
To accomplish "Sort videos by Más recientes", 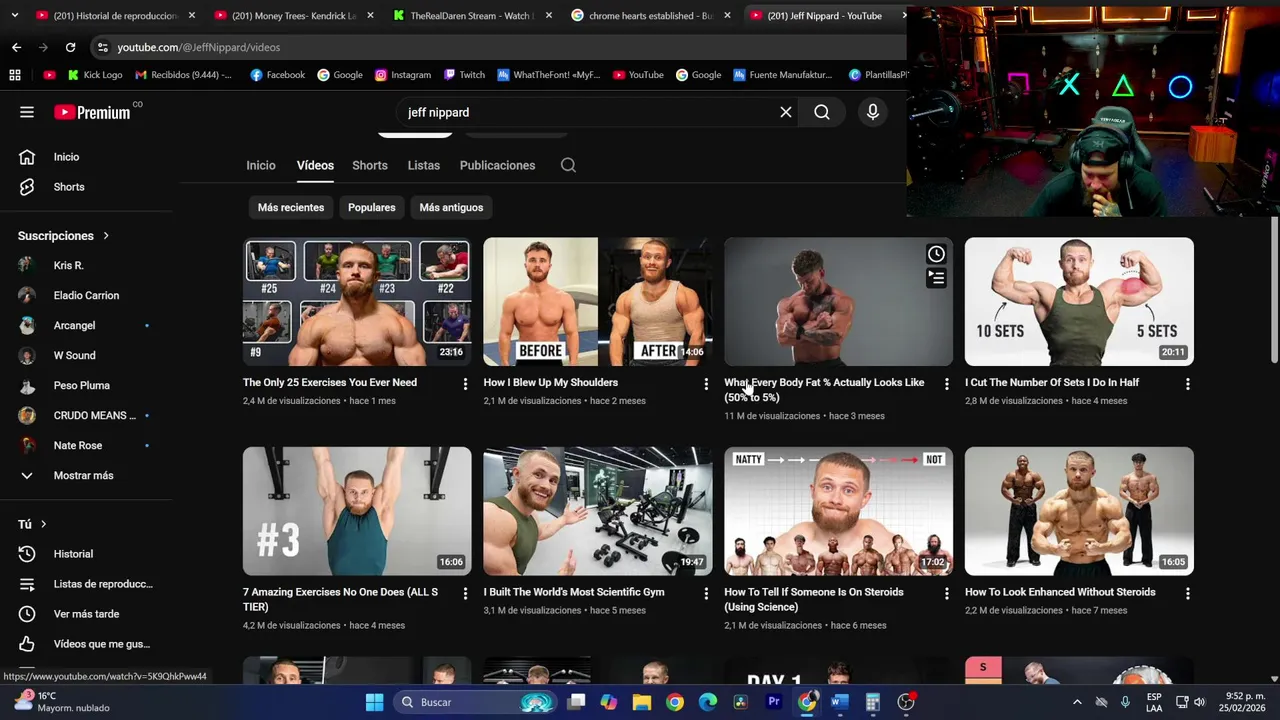I will 291,207.
